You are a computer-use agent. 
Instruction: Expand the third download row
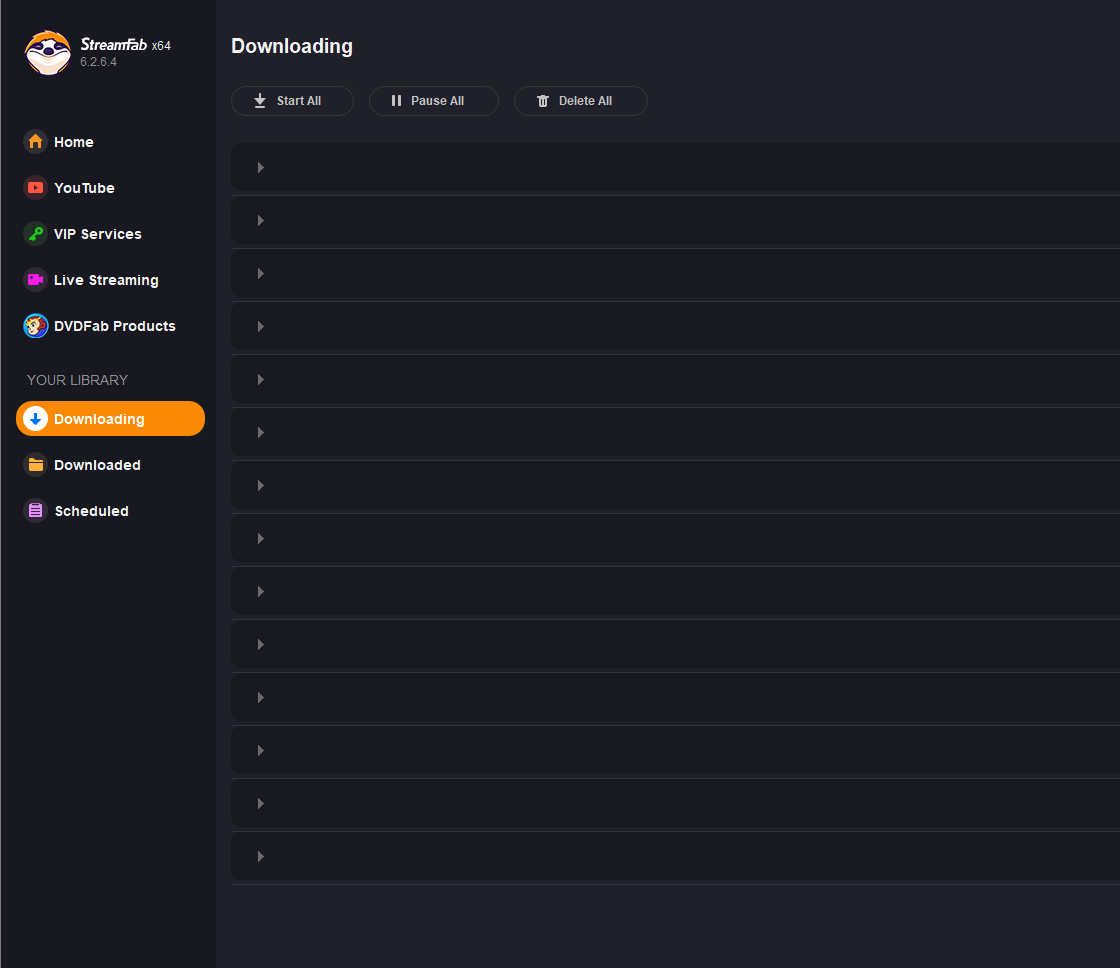[260, 274]
